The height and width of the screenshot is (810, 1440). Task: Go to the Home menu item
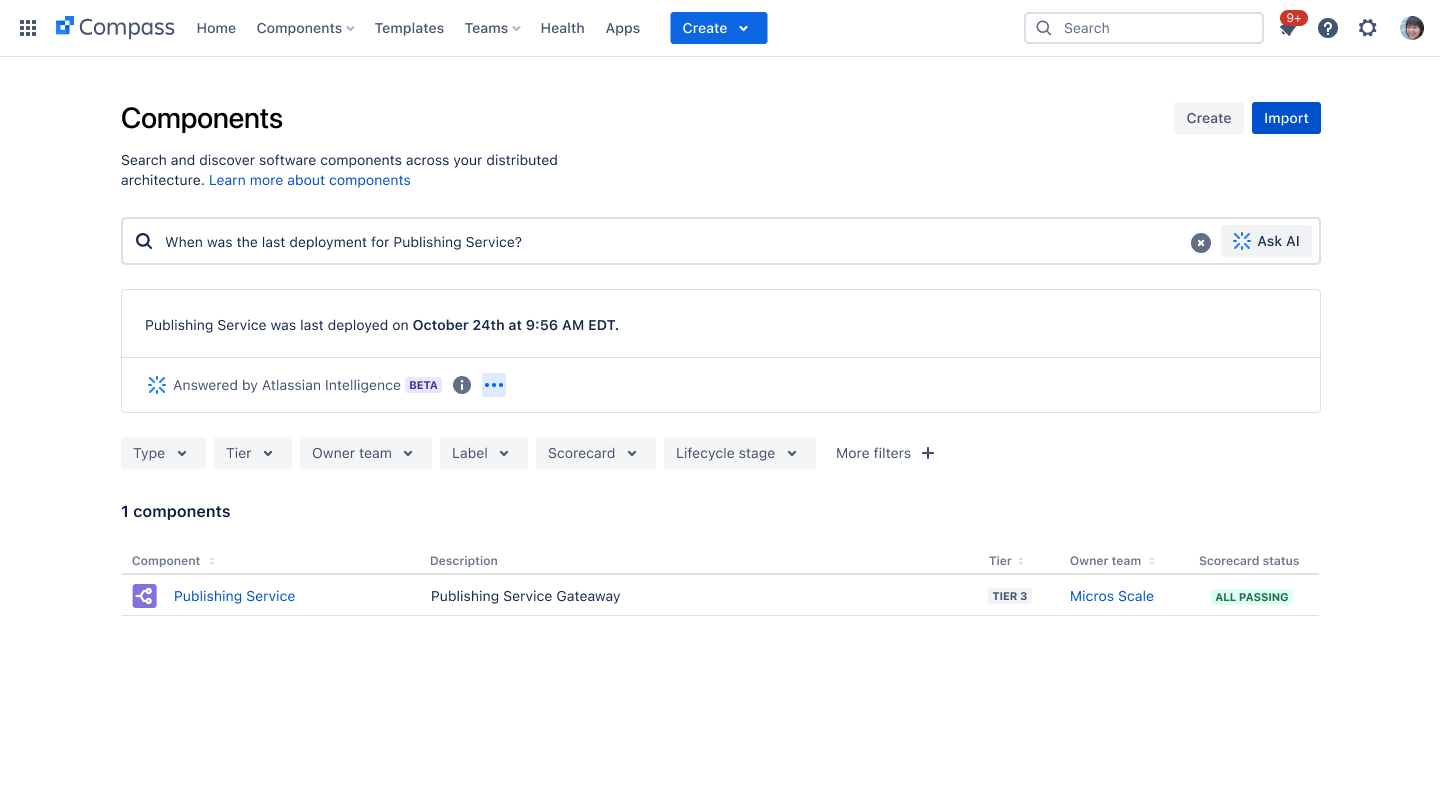pos(216,28)
